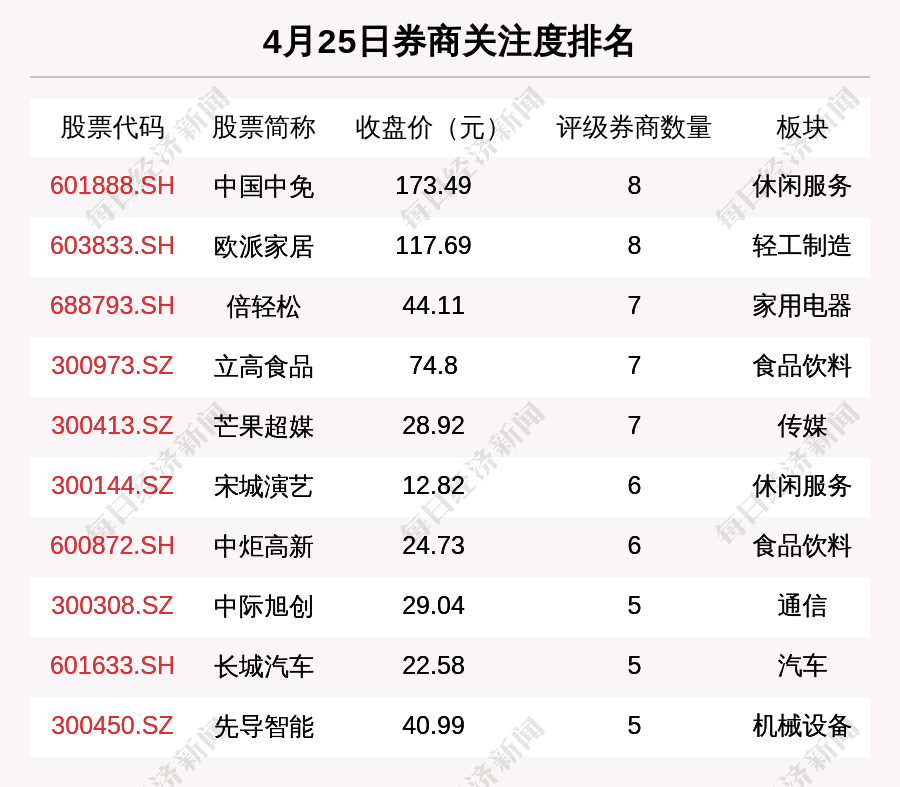900x787 pixels.
Task: Open stock code 603833.SH
Action: (x=112, y=246)
